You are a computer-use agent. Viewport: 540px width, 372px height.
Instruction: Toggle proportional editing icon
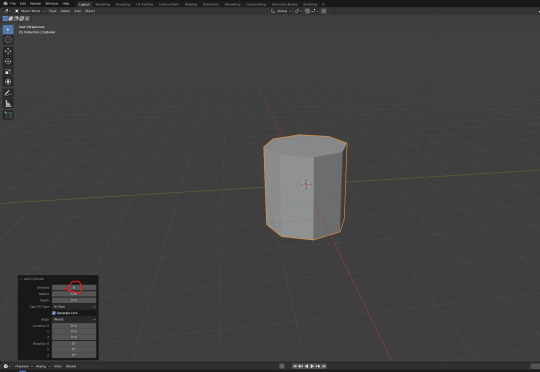324,11
